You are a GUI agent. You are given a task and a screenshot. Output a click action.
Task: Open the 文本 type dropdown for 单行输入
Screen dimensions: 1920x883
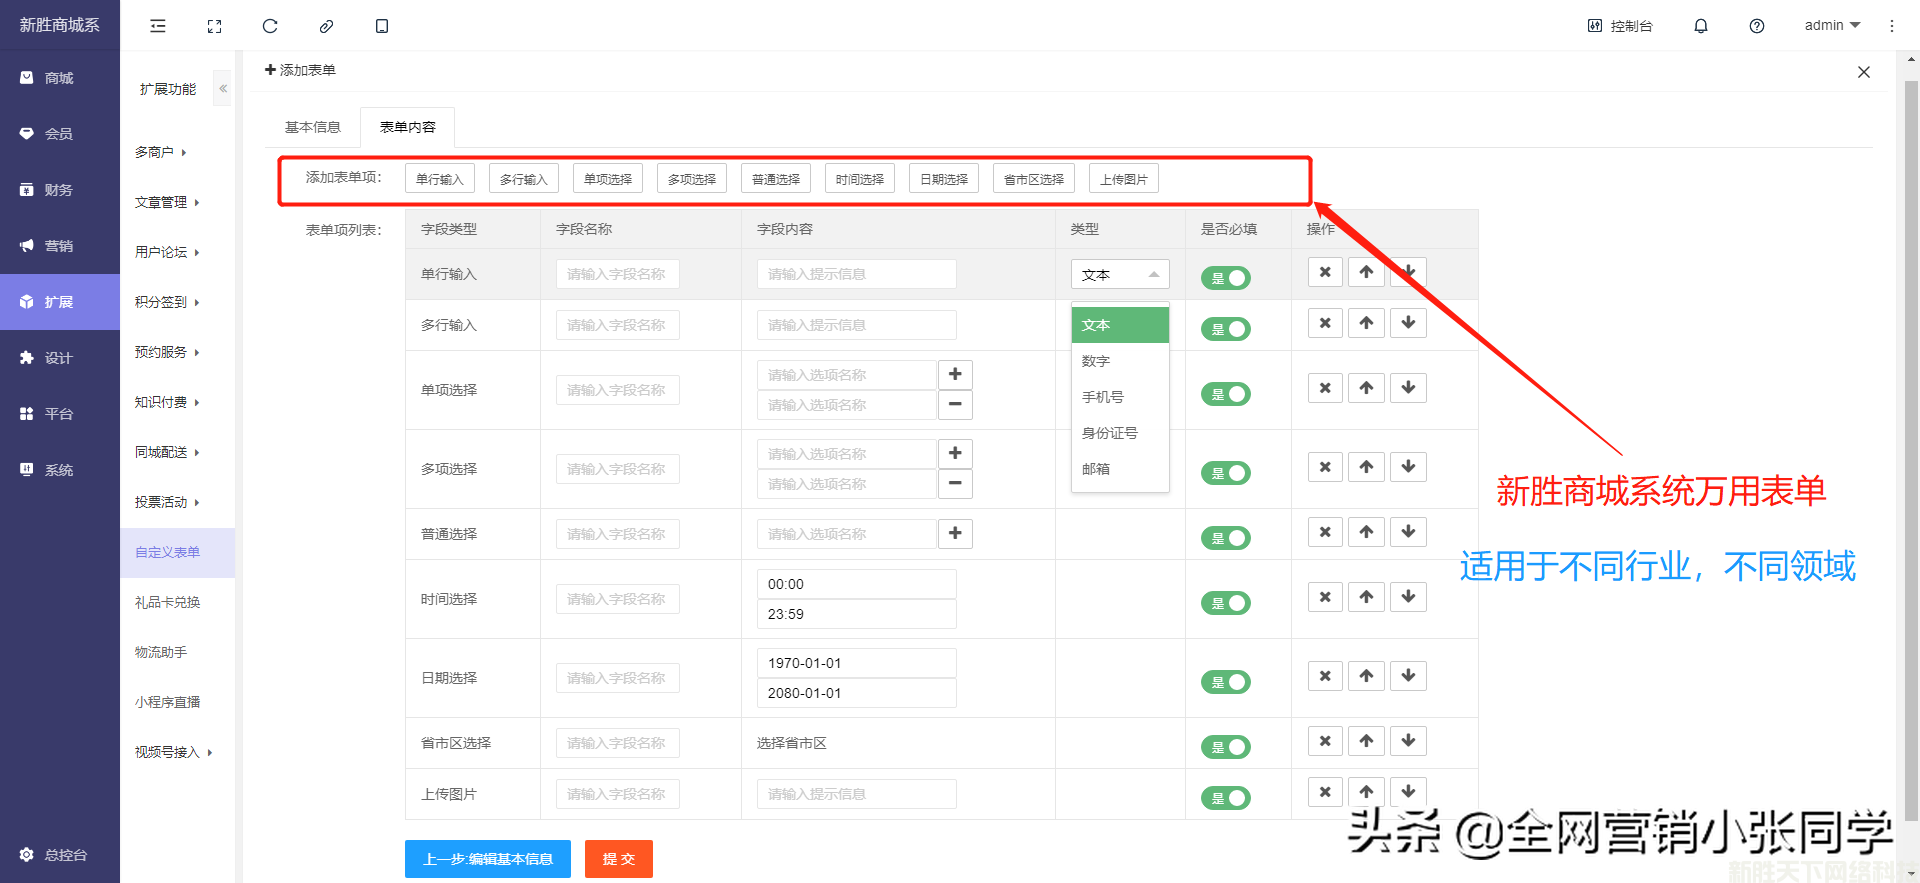[1120, 274]
